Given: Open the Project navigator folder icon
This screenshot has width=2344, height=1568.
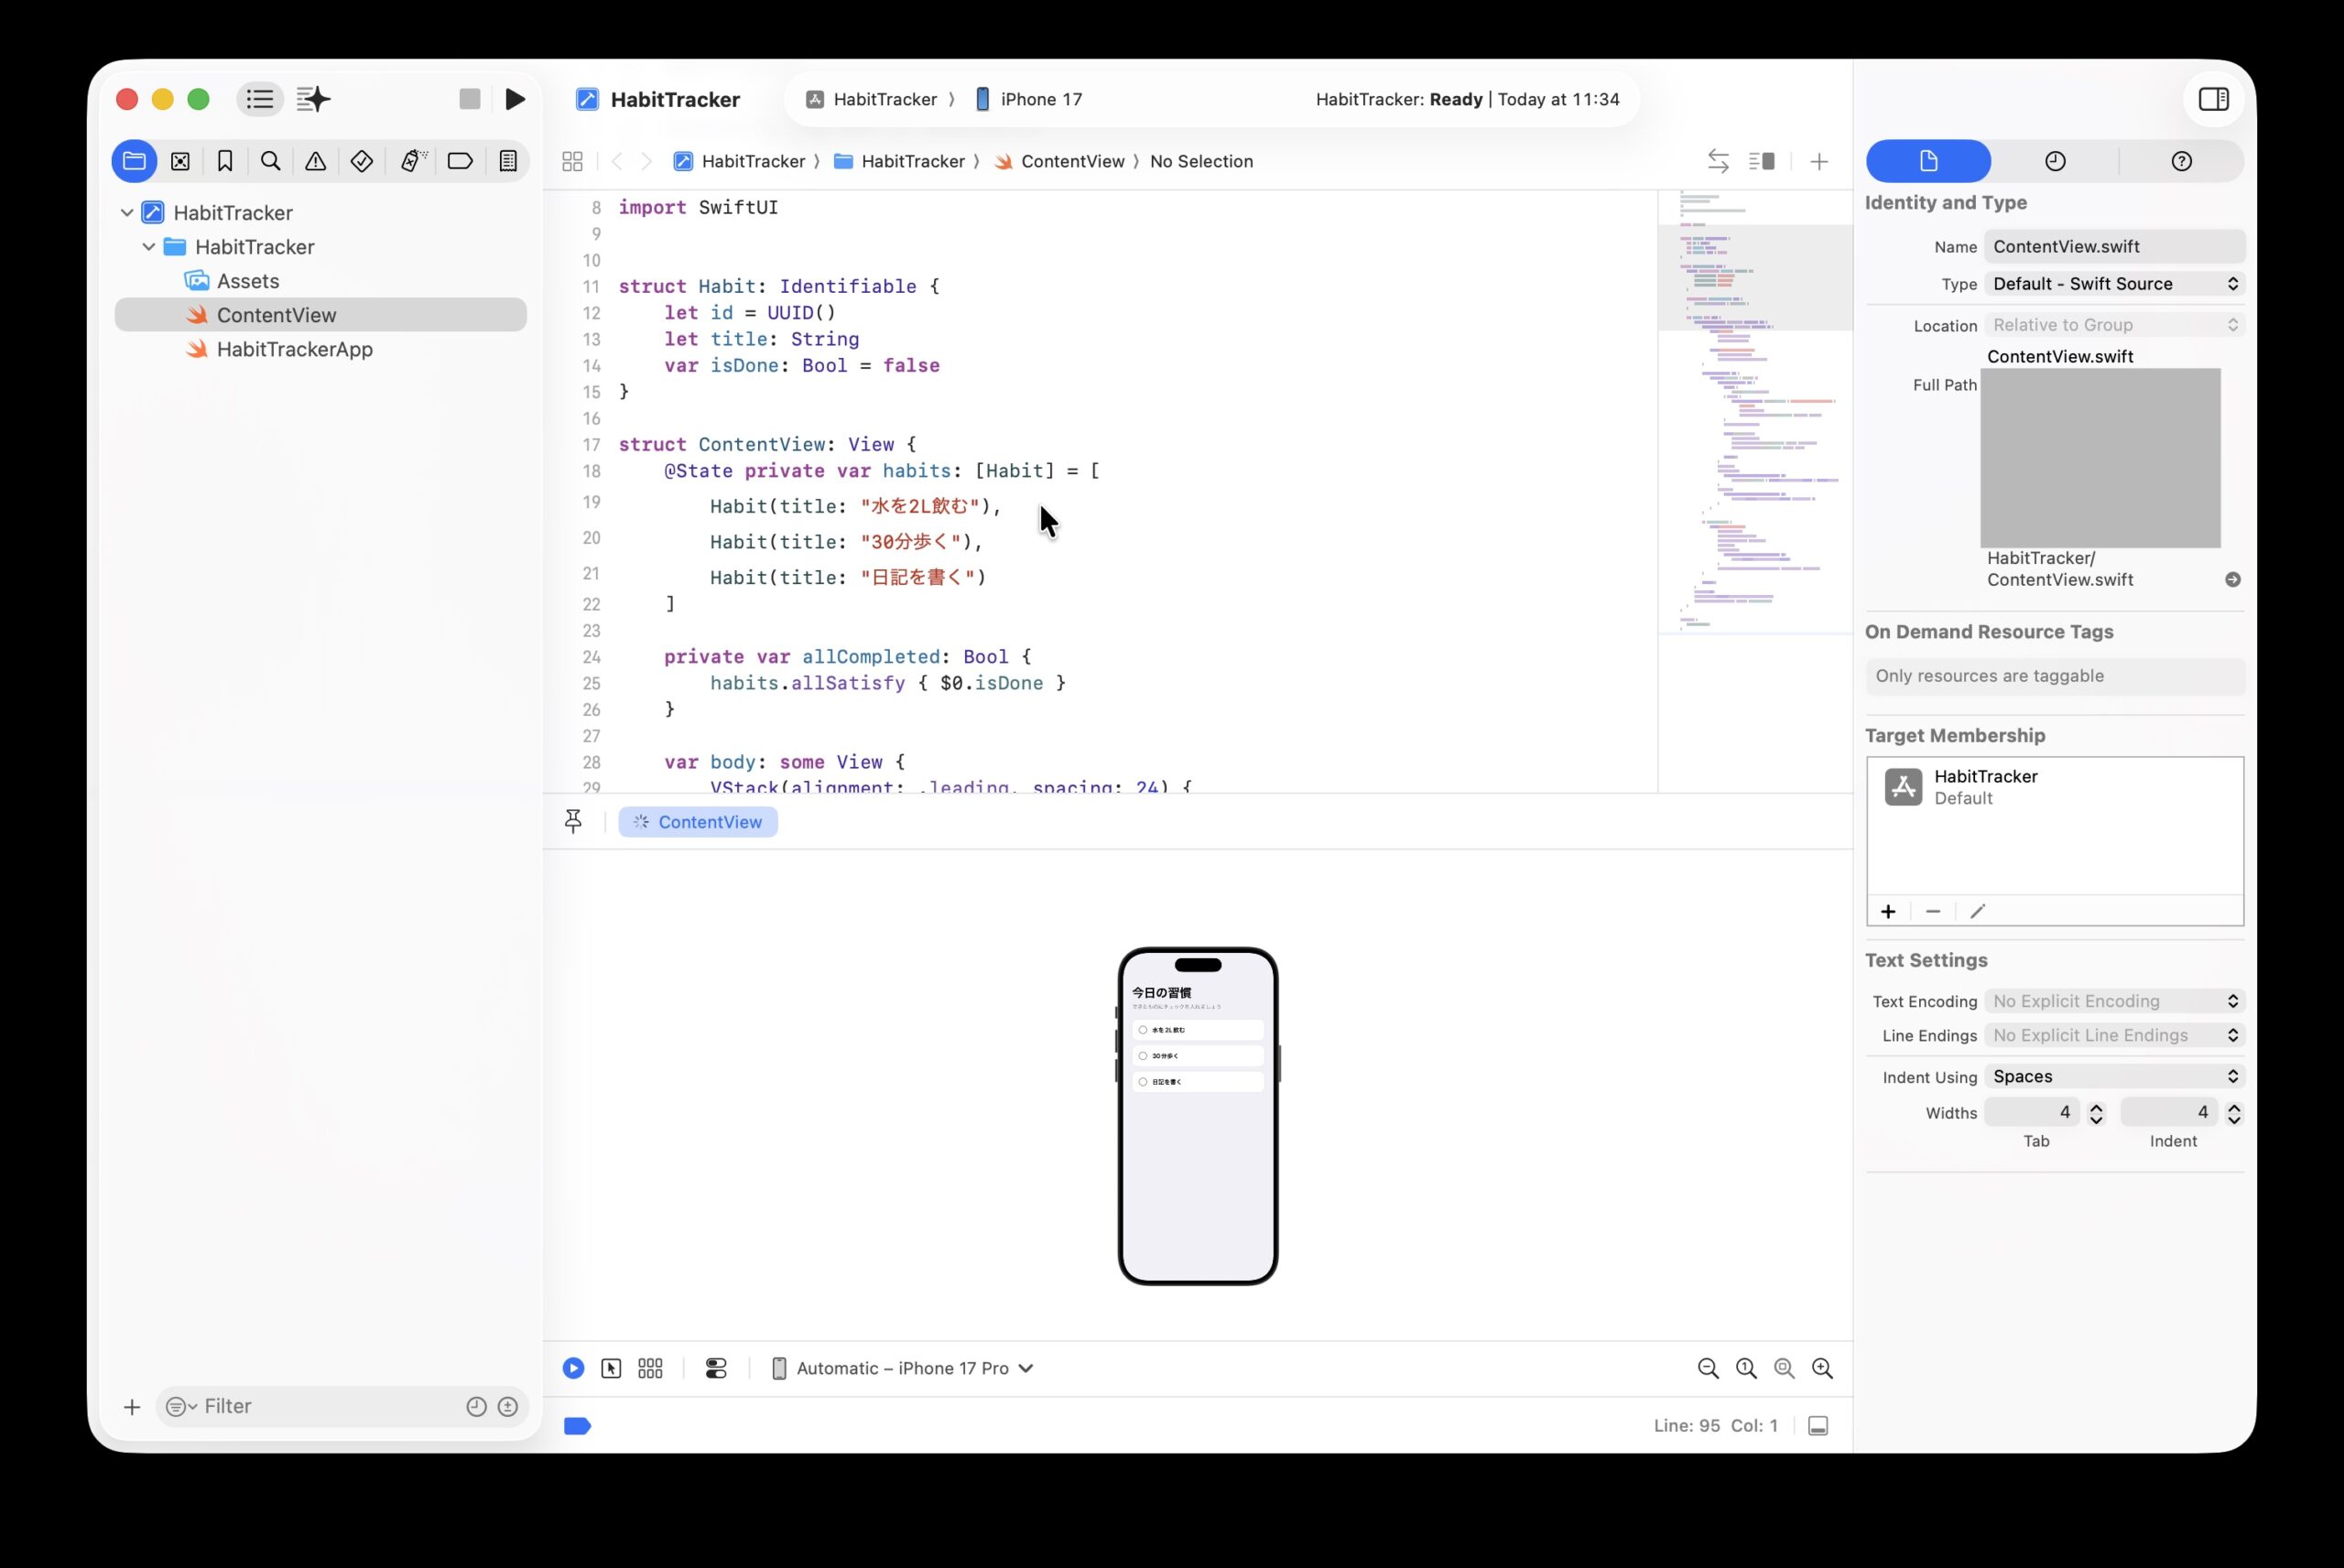Looking at the screenshot, I should (x=134, y=161).
